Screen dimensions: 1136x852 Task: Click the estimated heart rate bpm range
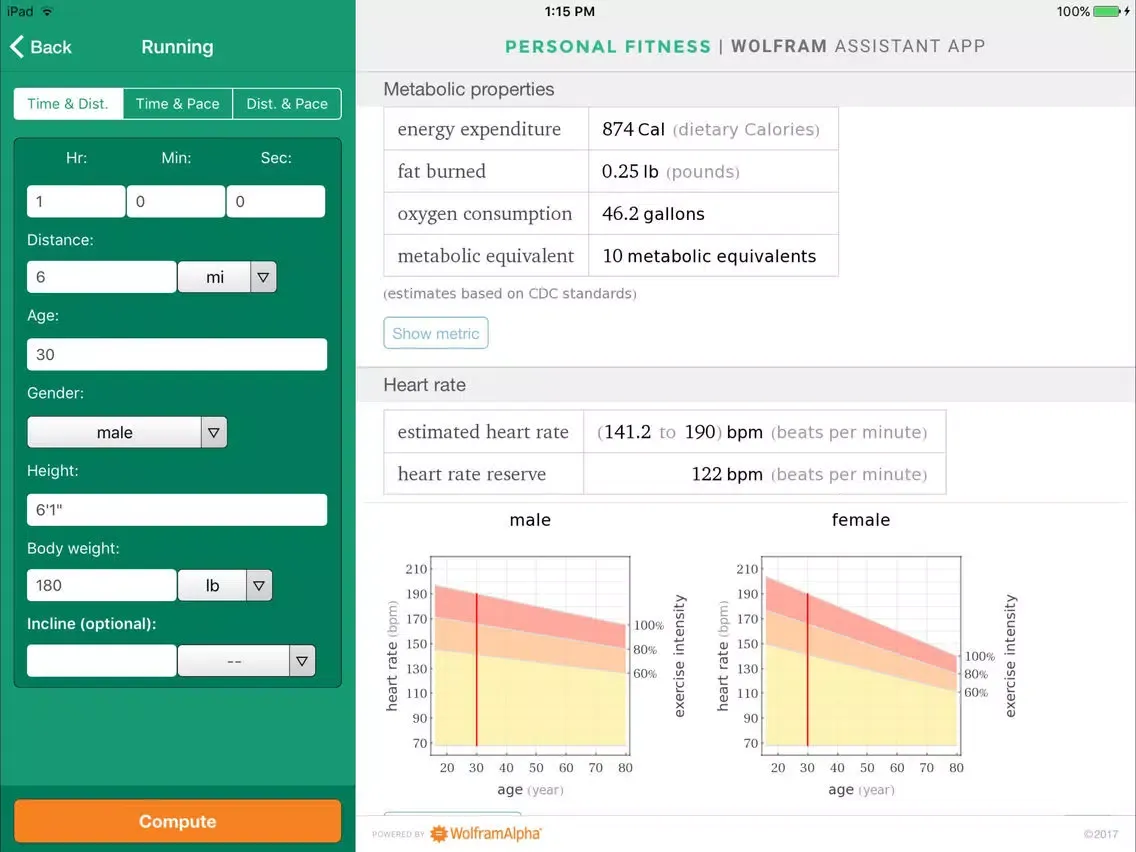tap(762, 432)
